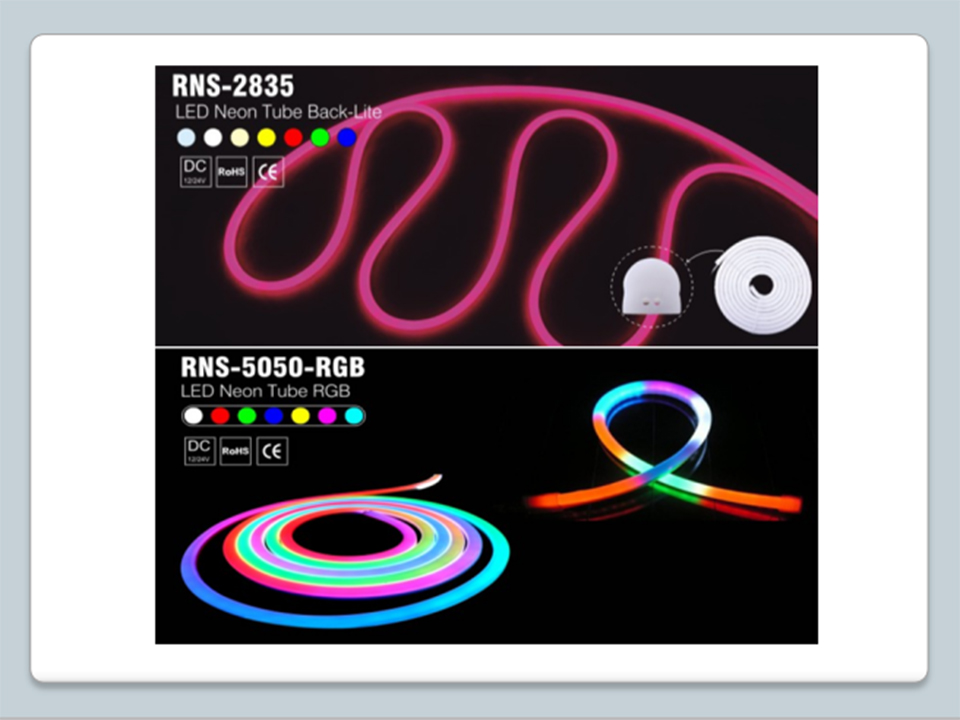Screen dimensions: 960x720
Task: Click the RoHS badge under RNS-5050-RGB
Action: (235, 451)
